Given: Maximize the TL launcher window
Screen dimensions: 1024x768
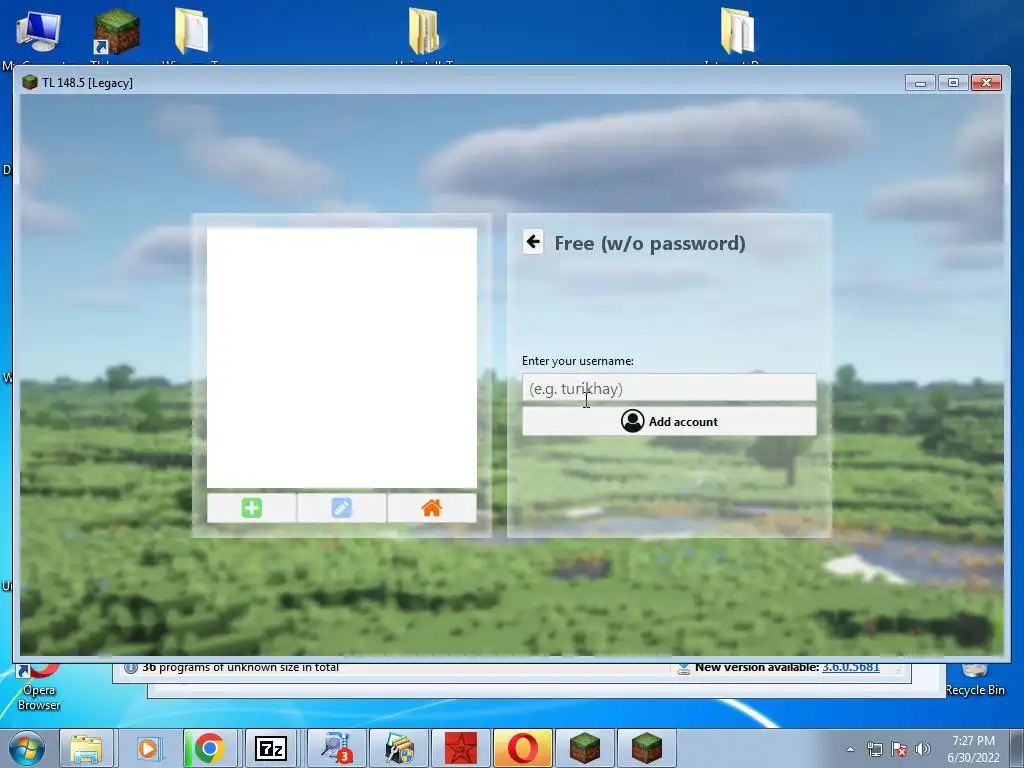Looking at the screenshot, I should [953, 82].
